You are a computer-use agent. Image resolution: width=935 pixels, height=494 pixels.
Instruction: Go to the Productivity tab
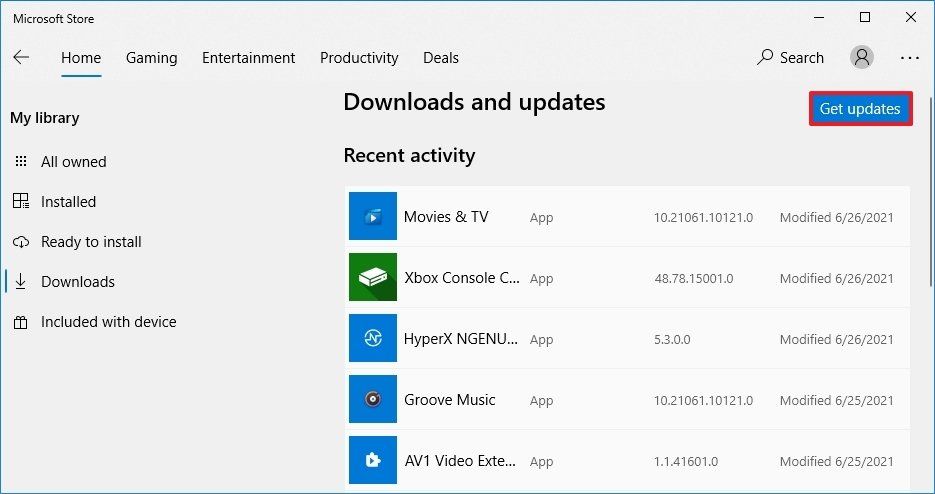pyautogui.click(x=359, y=57)
